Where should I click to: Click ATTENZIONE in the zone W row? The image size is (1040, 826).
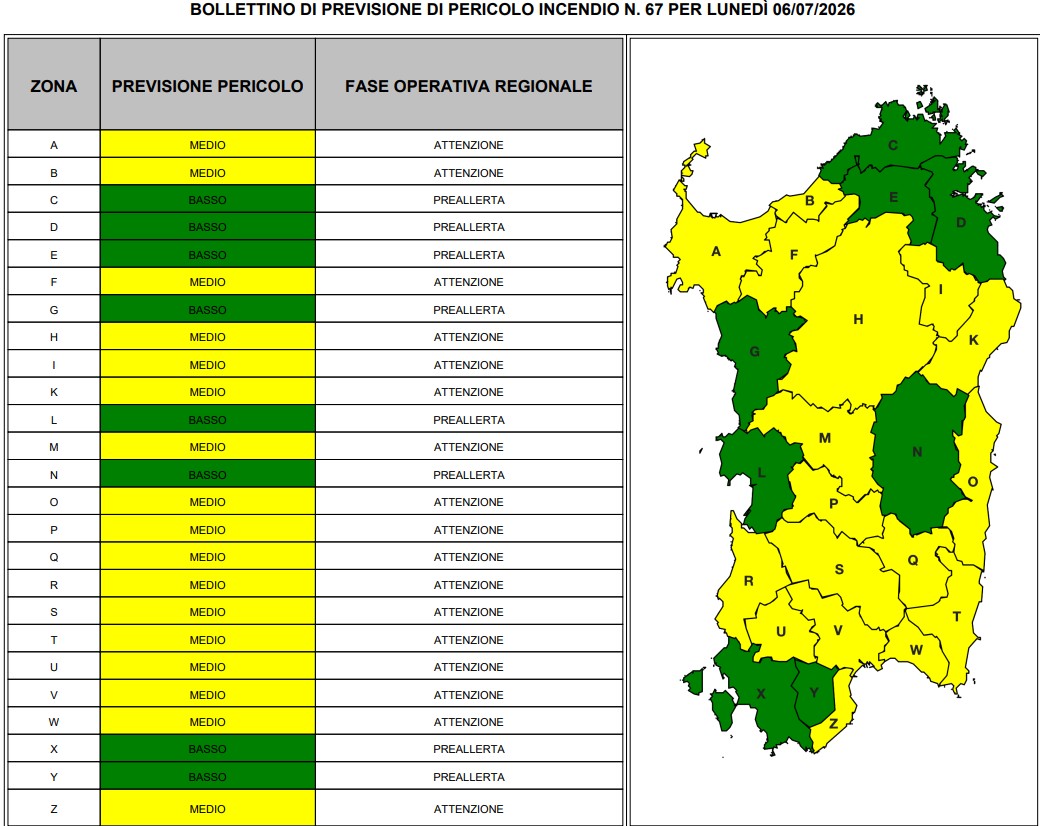pyautogui.click(x=469, y=723)
